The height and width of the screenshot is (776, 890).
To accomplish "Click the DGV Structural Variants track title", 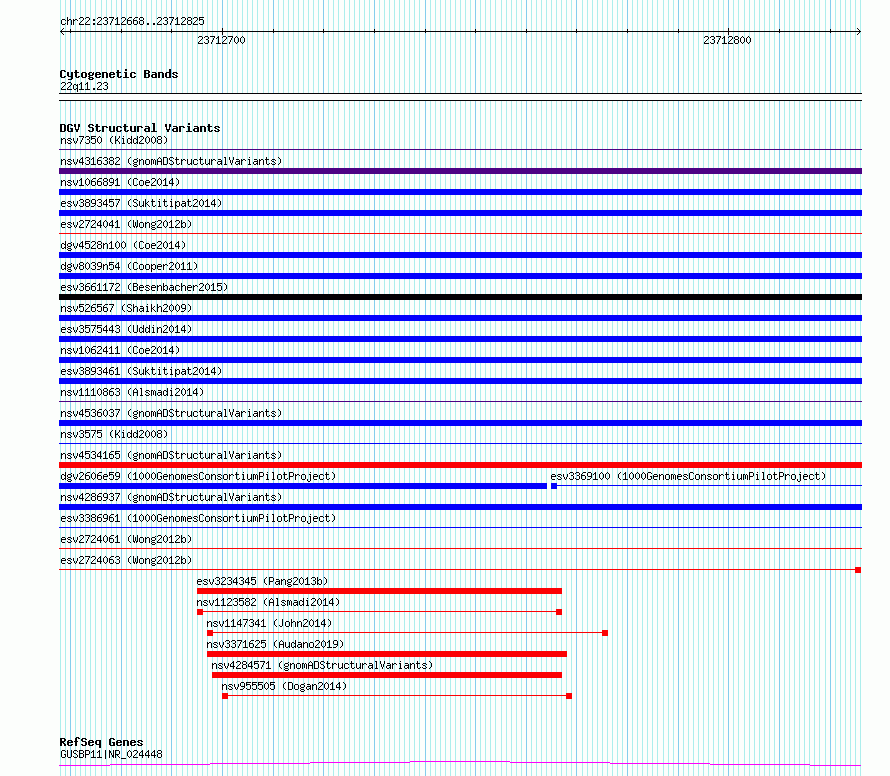I will tap(140, 128).
